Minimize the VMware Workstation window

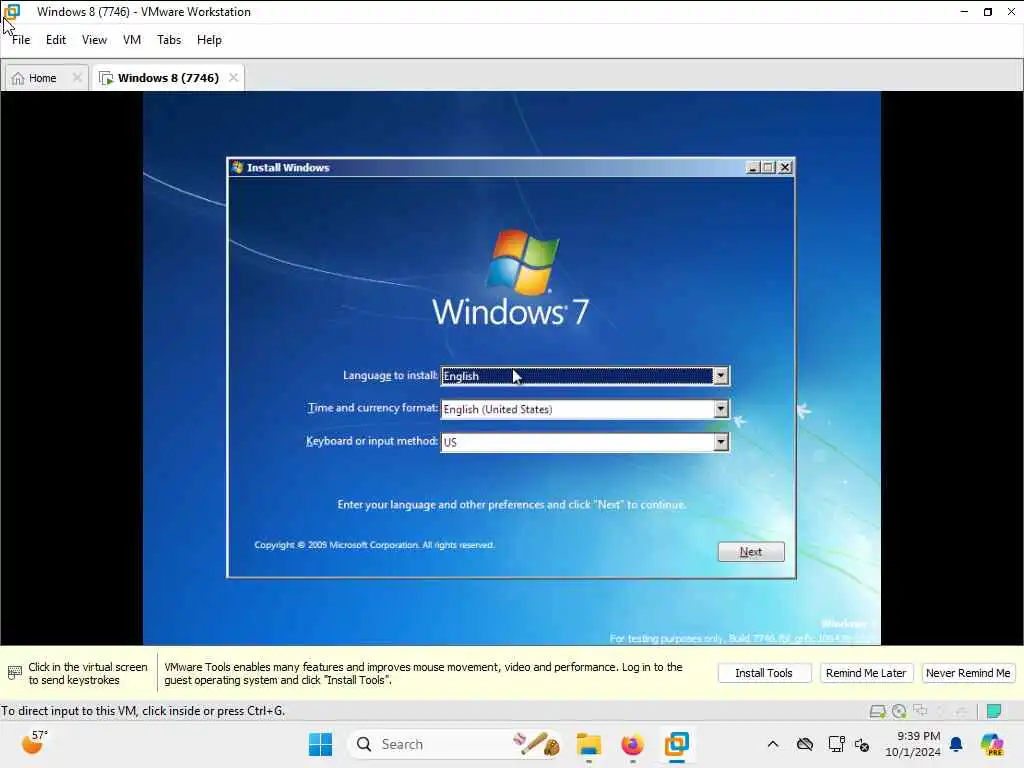coord(964,12)
